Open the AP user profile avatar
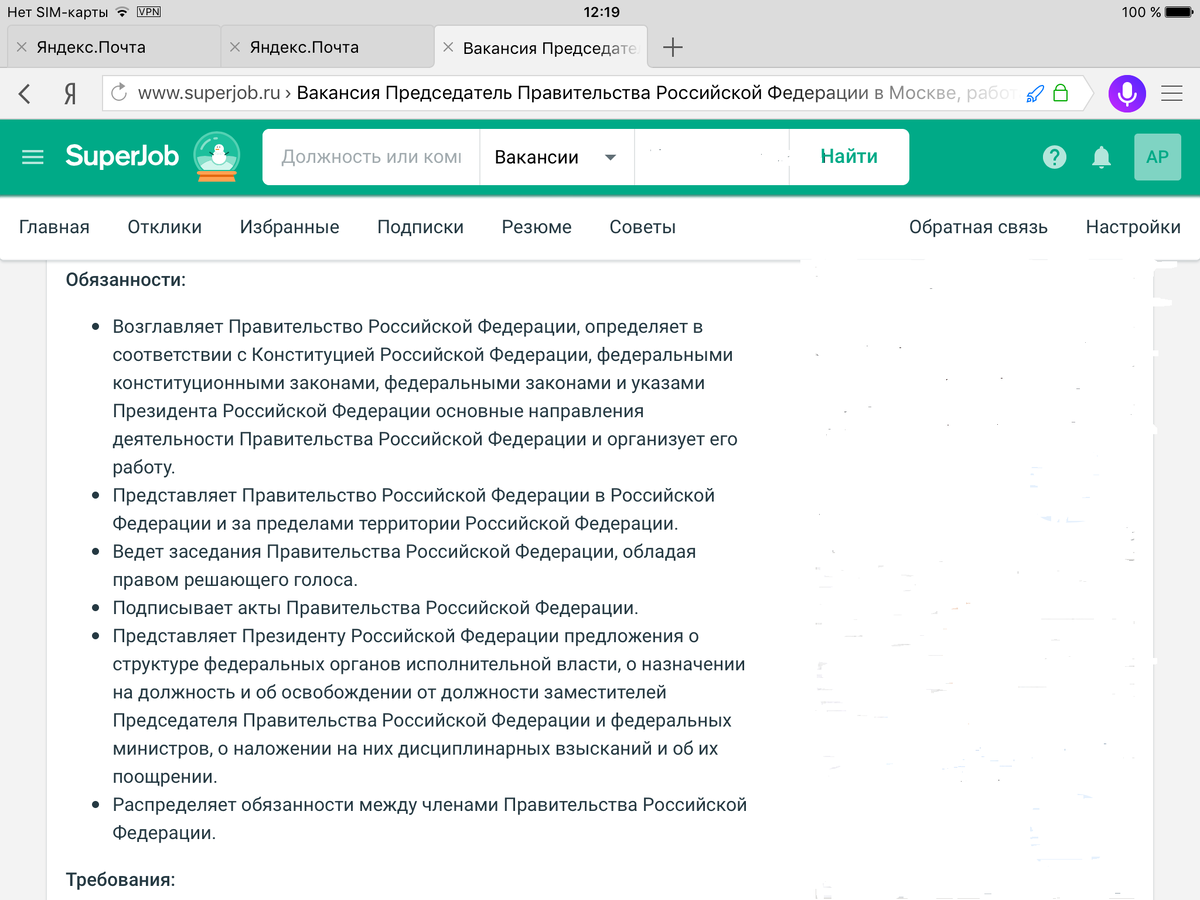Viewport: 1200px width, 900px height. tap(1157, 157)
